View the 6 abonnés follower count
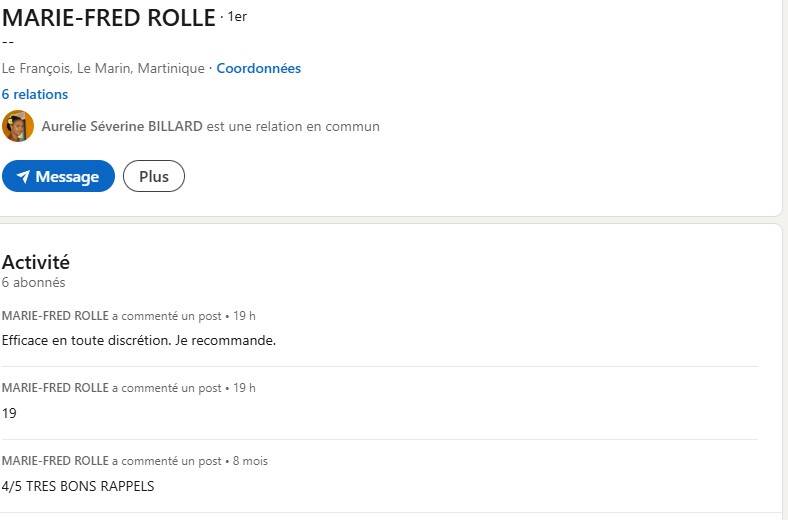The width and height of the screenshot is (788, 520). [x=33, y=282]
